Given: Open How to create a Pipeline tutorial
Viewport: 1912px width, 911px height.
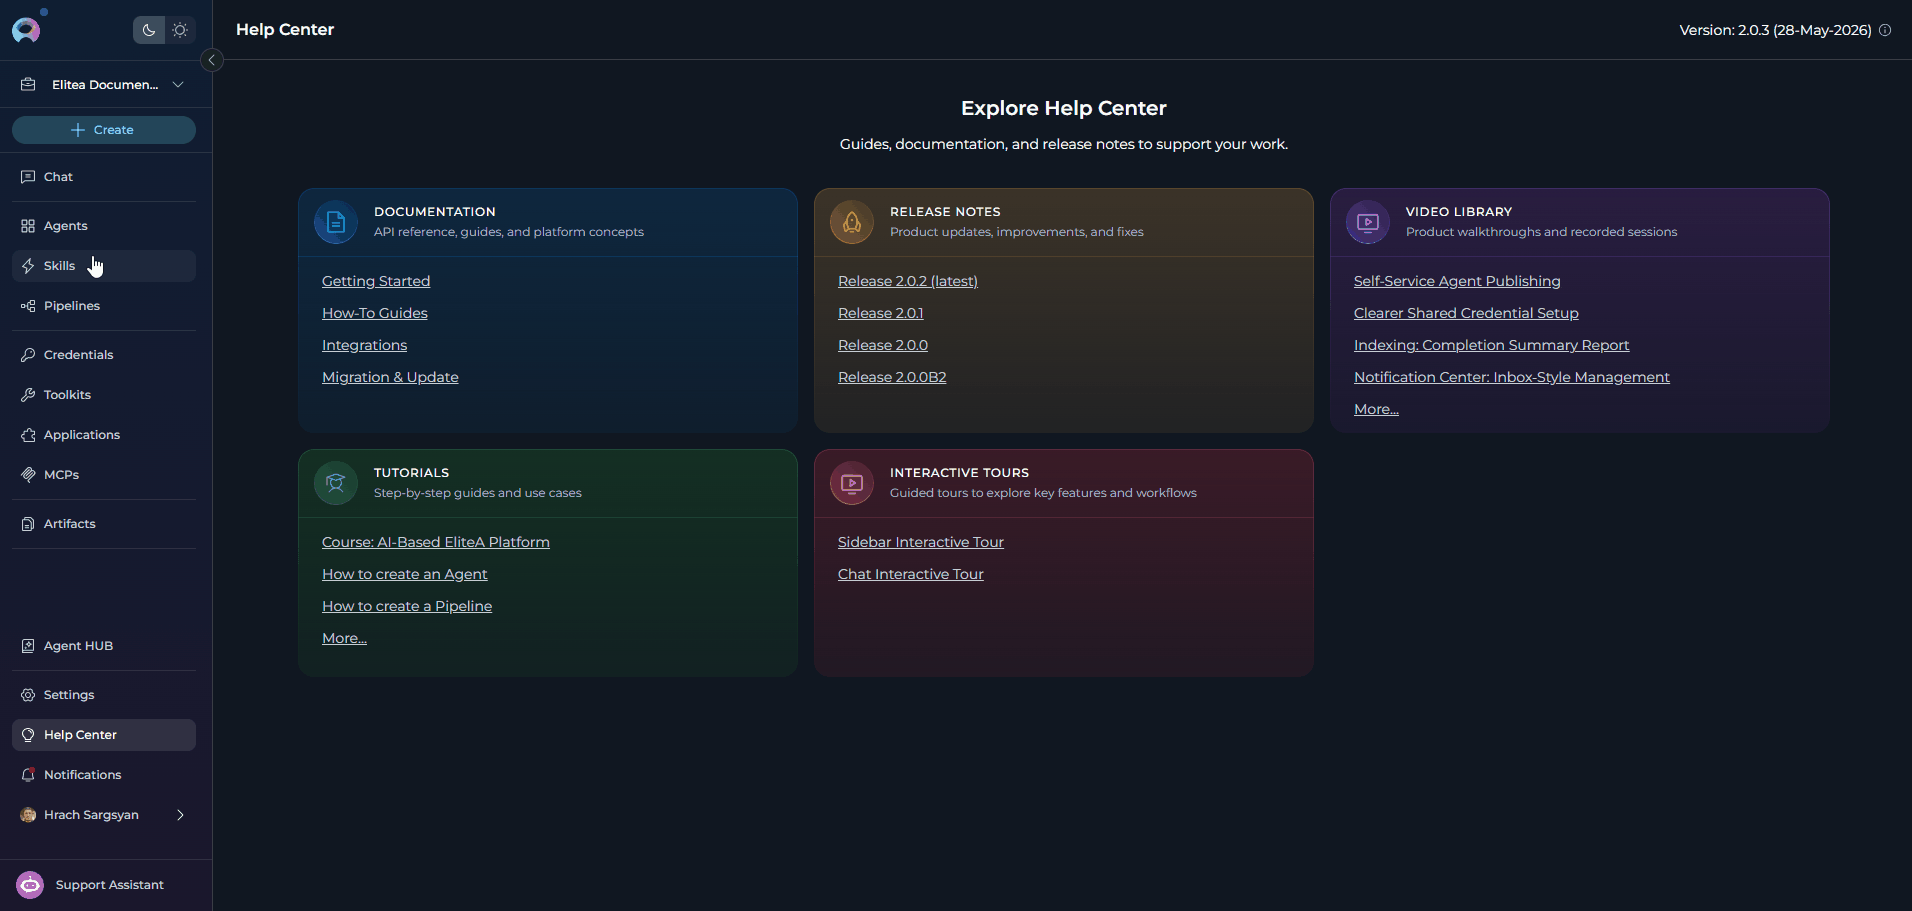Looking at the screenshot, I should 407,607.
